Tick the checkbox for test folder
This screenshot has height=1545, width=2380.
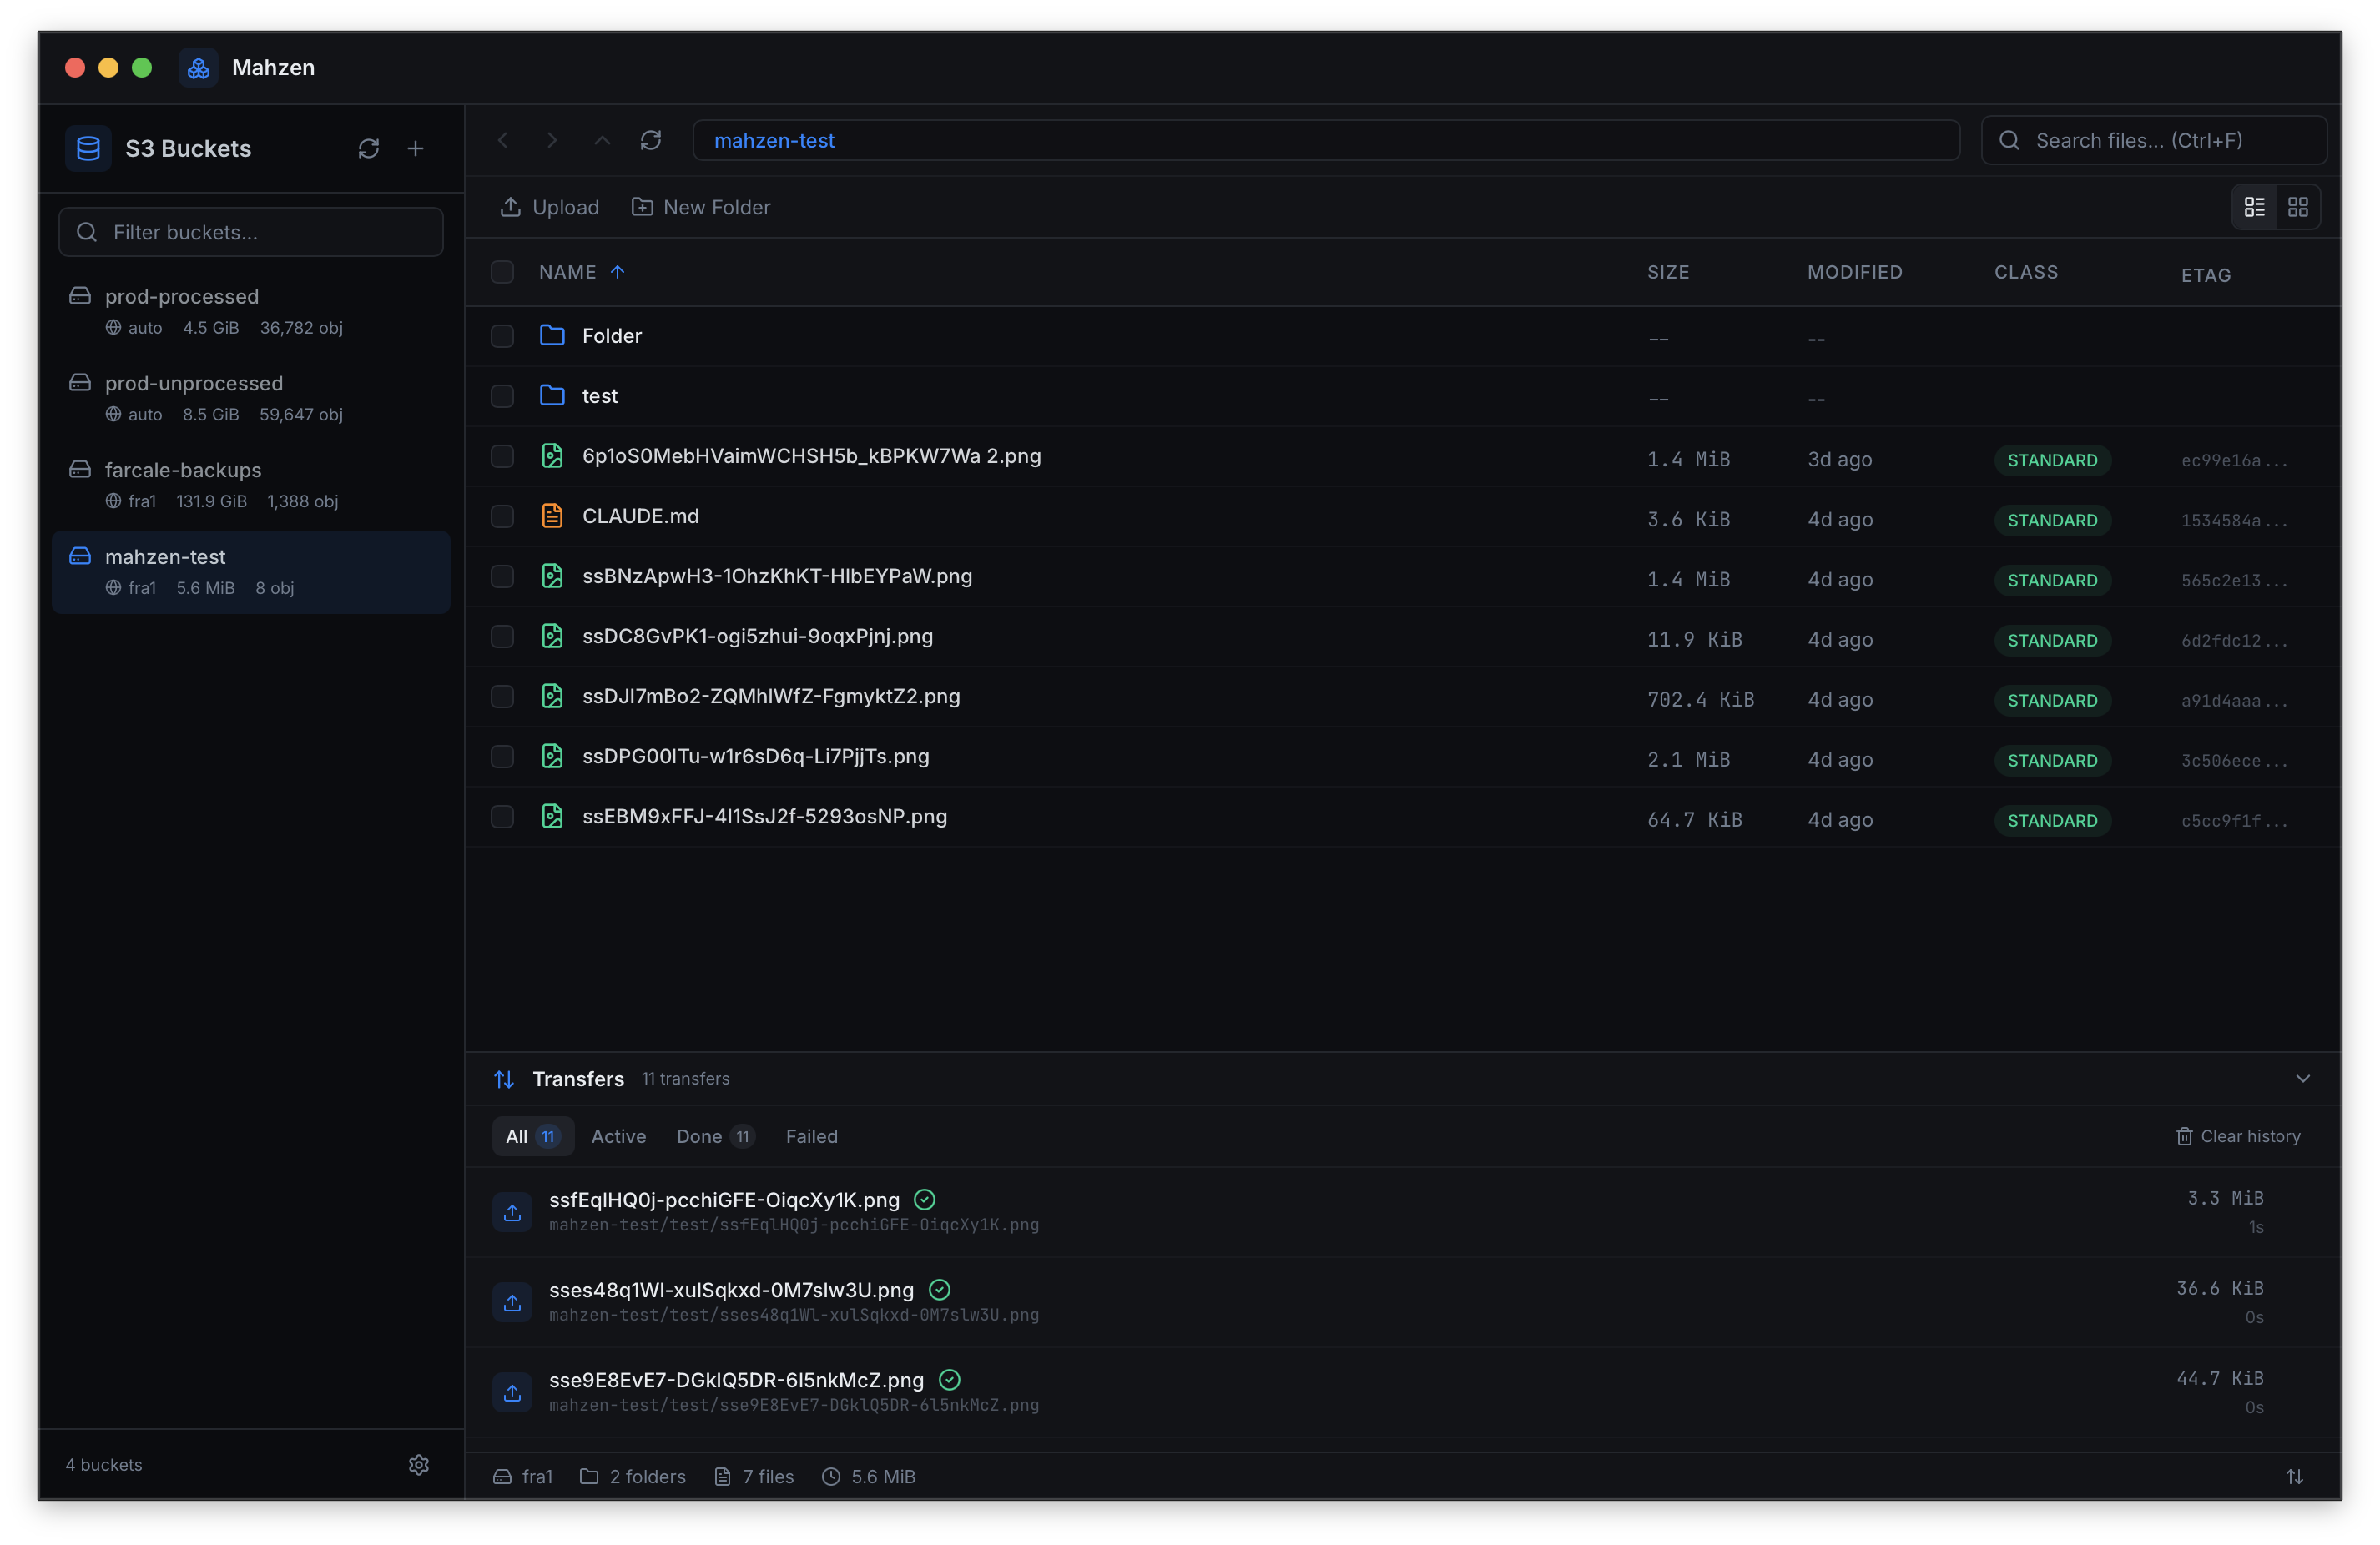pyautogui.click(x=502, y=396)
